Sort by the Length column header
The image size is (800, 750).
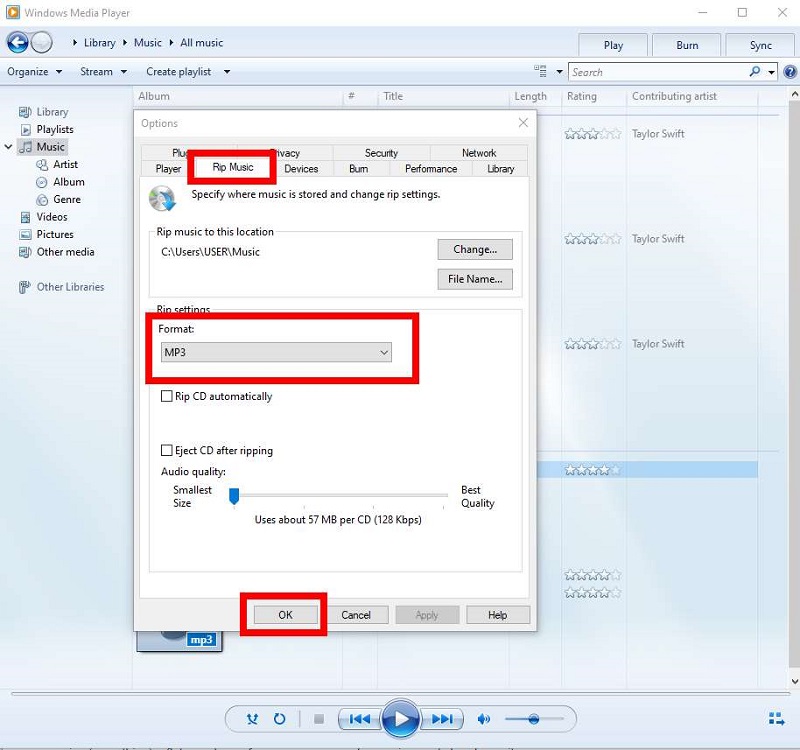(531, 96)
